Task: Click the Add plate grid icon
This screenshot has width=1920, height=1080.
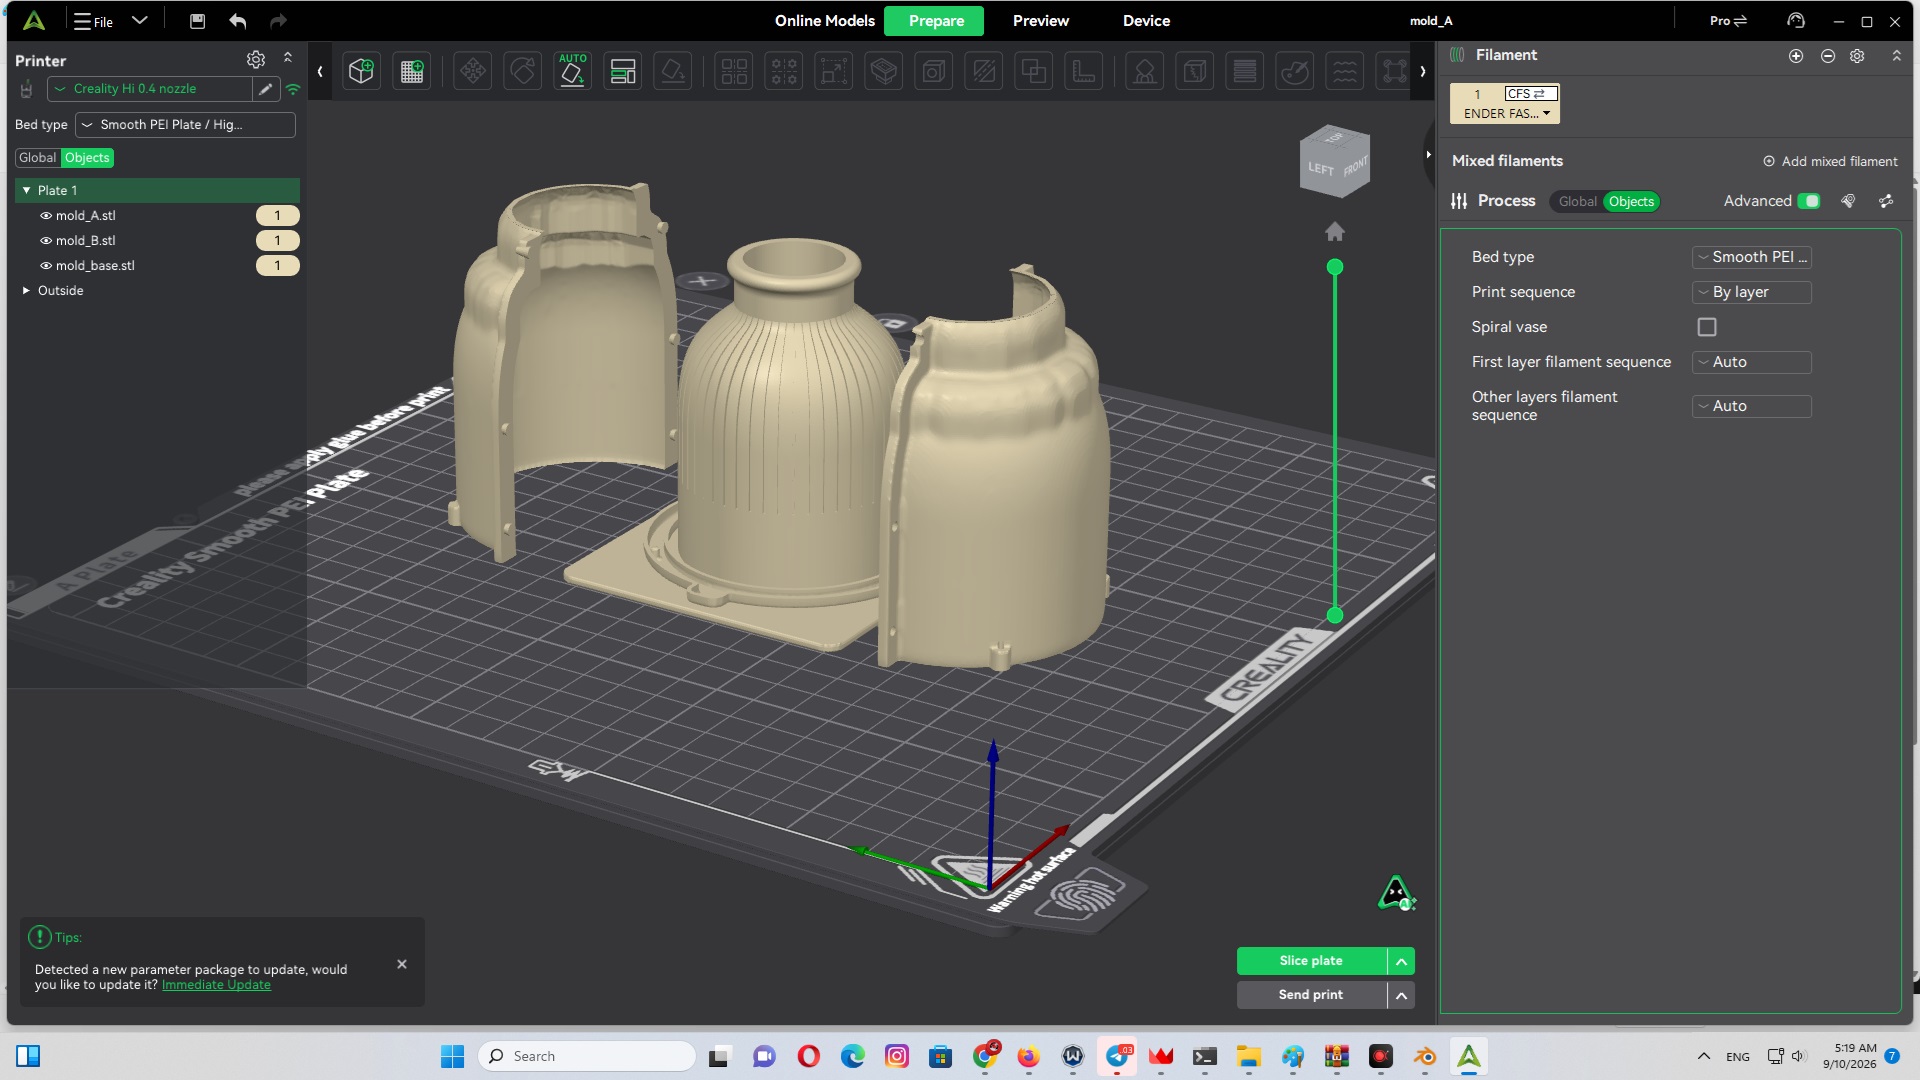Action: [x=412, y=71]
